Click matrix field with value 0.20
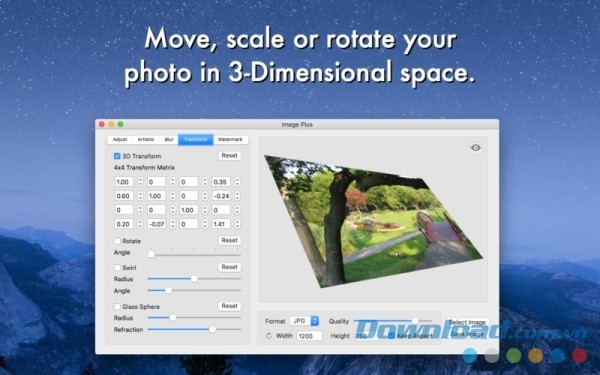The image size is (600, 375). pos(124,224)
